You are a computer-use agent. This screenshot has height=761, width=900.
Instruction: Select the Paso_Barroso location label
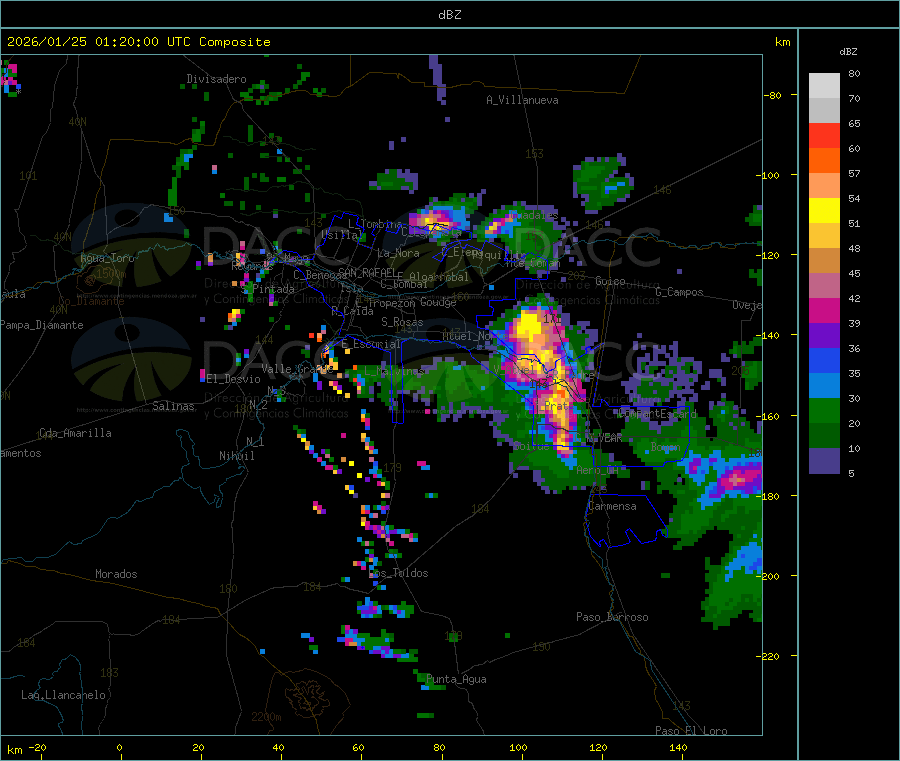[x=612, y=617]
